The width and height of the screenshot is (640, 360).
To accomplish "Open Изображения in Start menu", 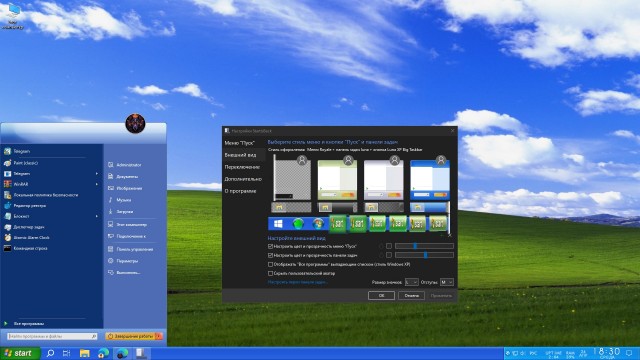I will 129,189.
